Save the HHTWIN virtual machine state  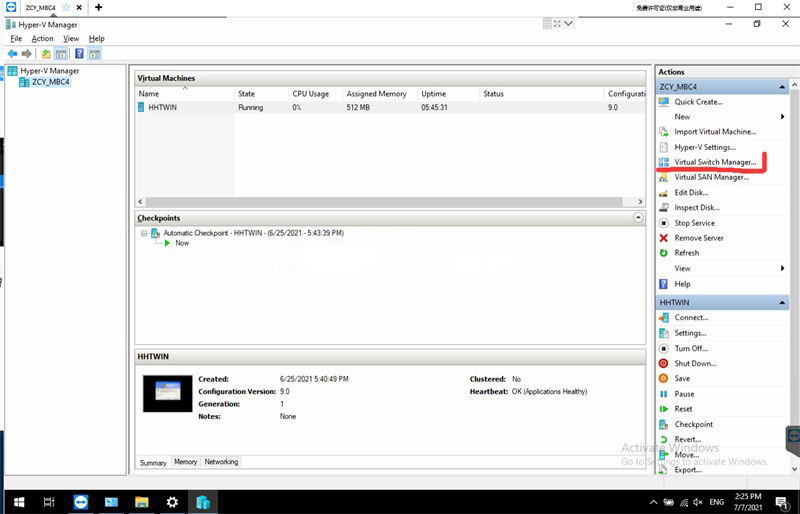pos(682,378)
